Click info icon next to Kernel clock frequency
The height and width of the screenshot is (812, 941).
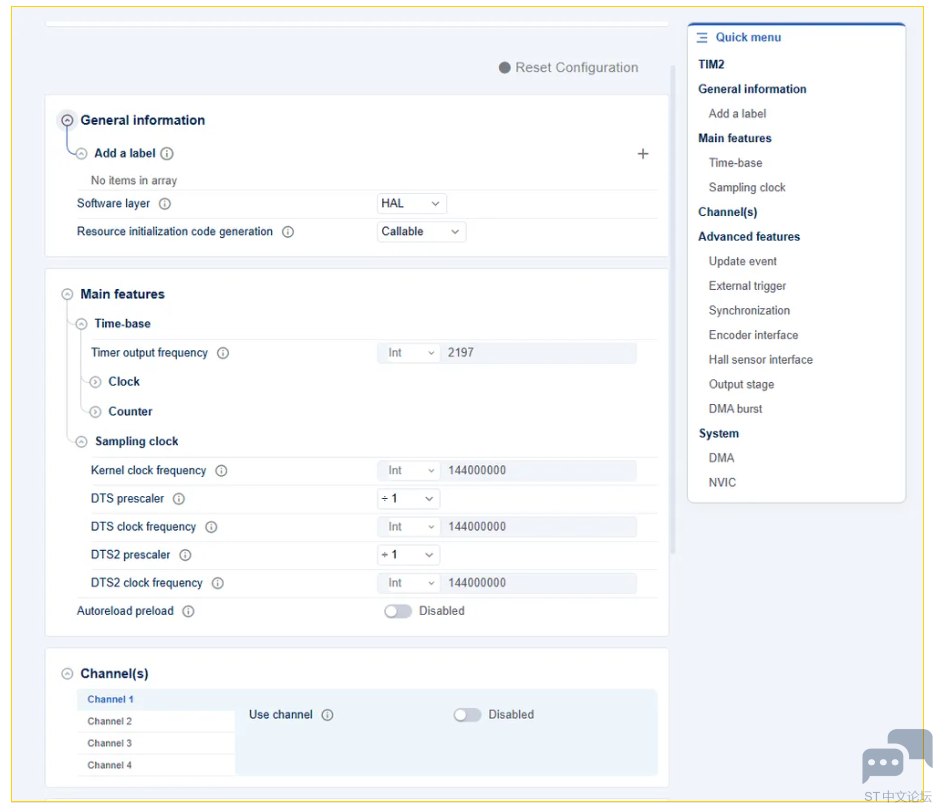(x=221, y=471)
